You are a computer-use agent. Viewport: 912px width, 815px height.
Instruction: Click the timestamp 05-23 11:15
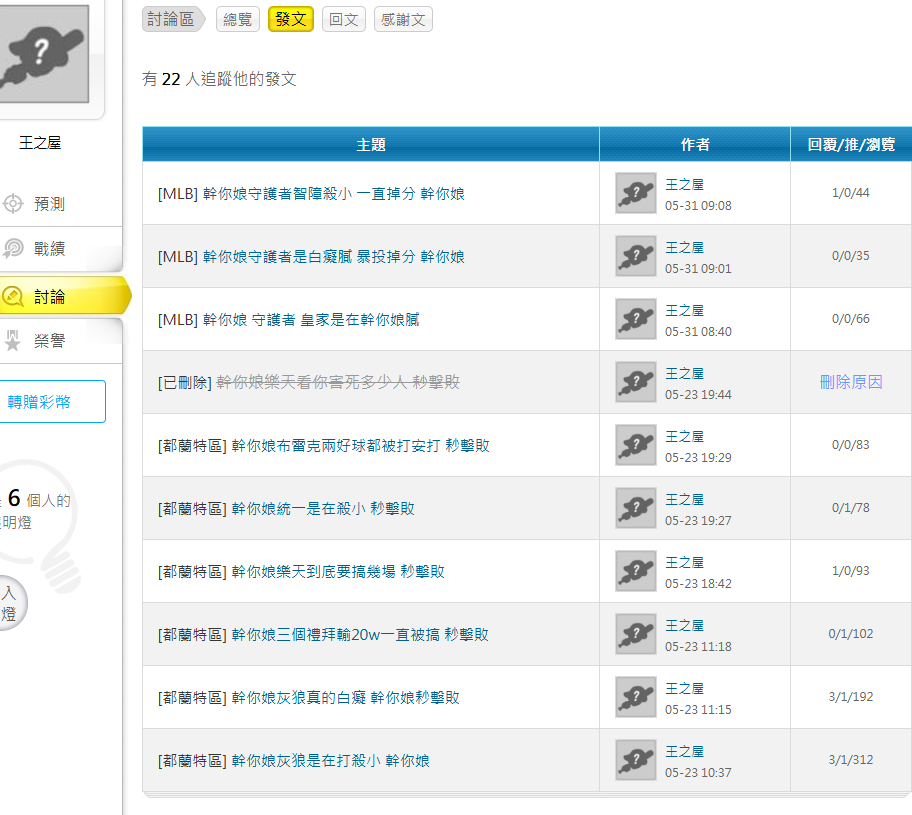point(699,710)
